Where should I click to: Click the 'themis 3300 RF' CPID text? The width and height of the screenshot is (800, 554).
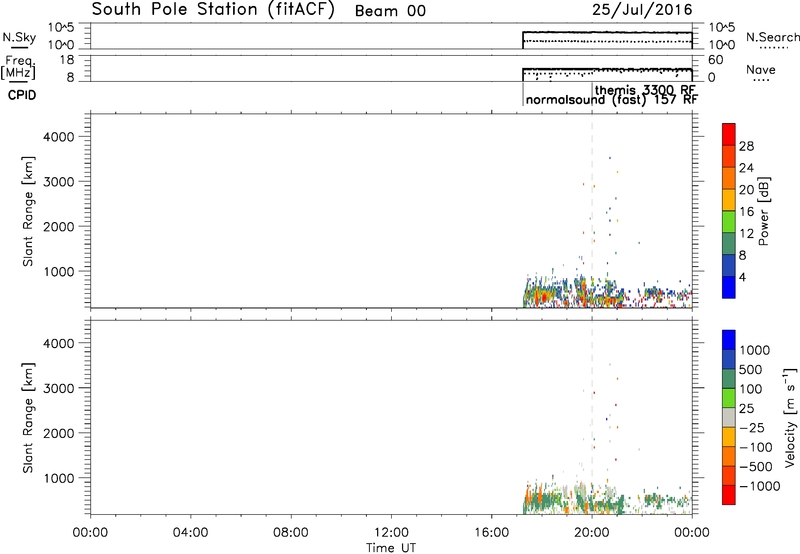click(x=645, y=90)
